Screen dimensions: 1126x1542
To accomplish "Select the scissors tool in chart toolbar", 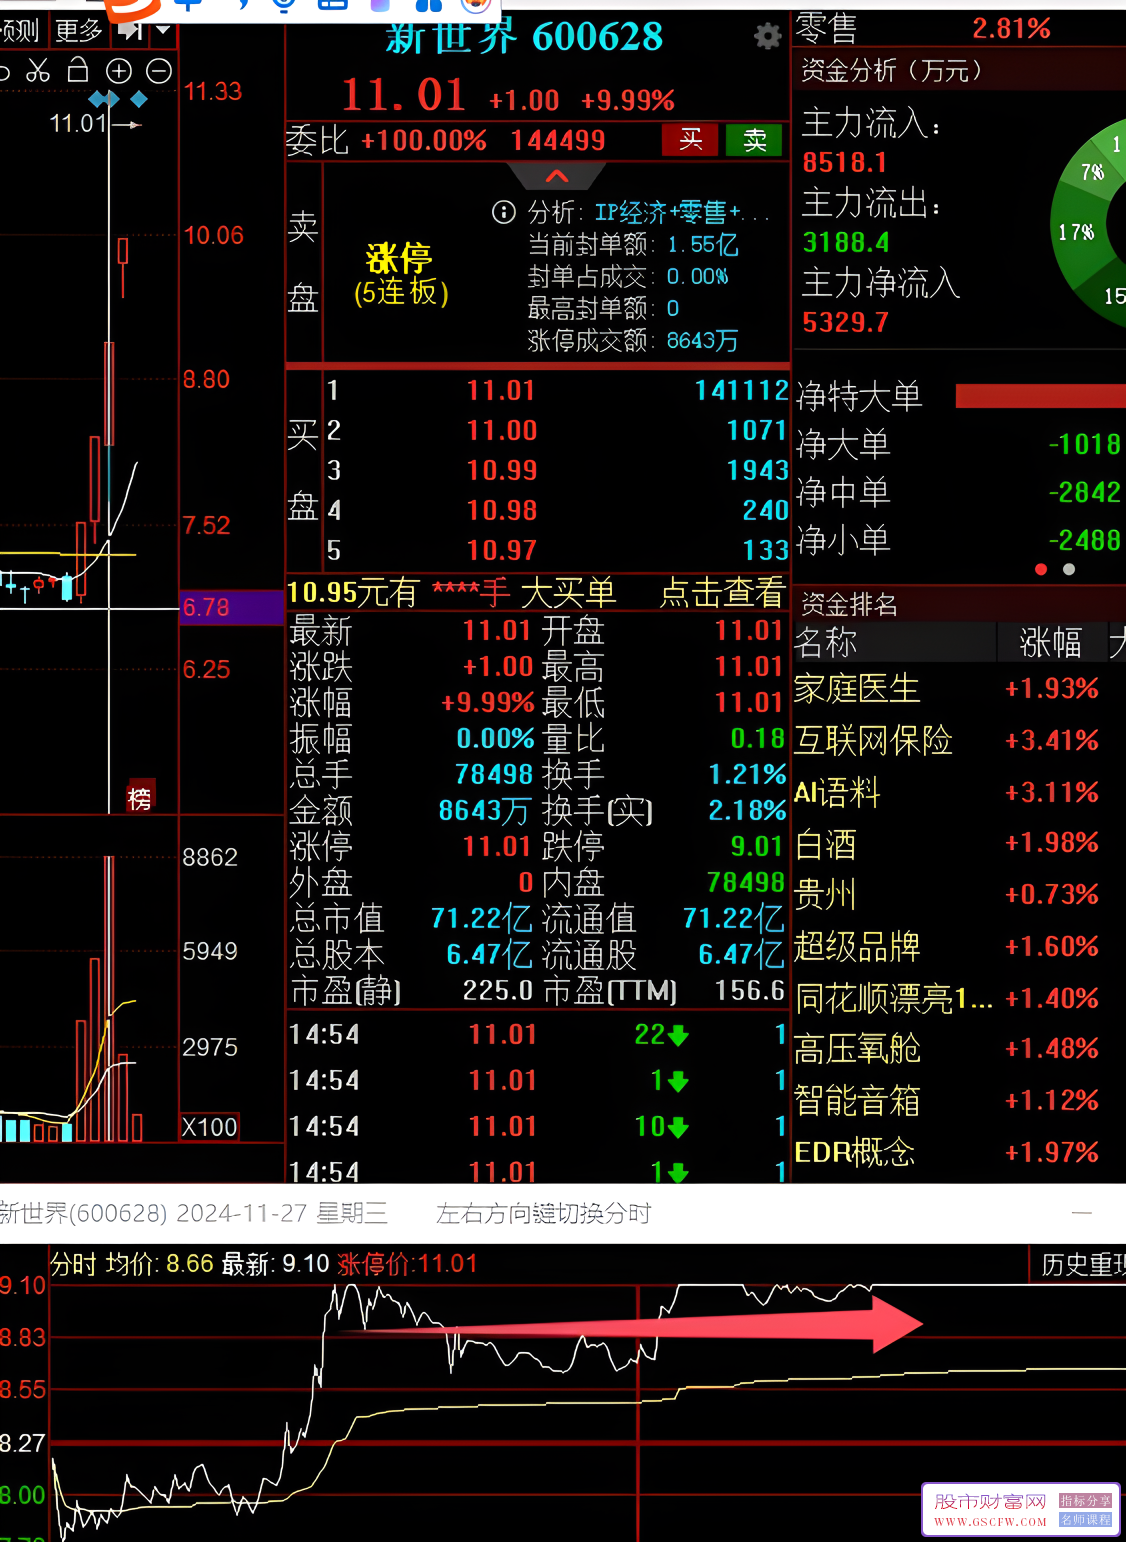I will pyautogui.click(x=38, y=71).
